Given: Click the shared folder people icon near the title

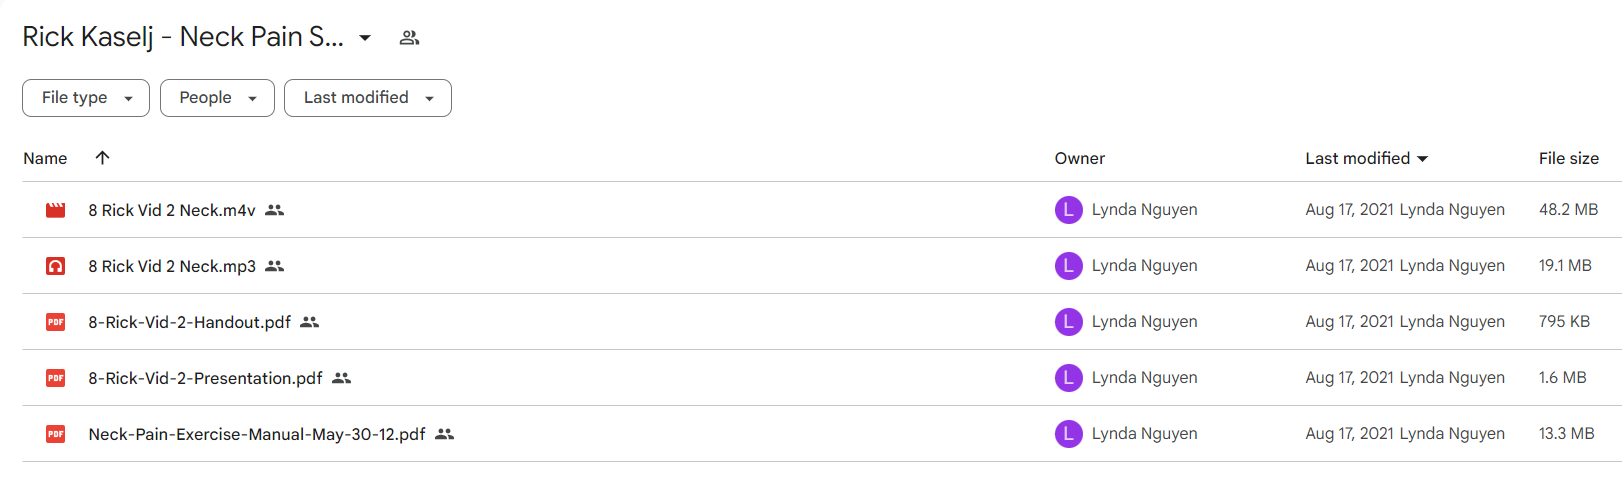Looking at the screenshot, I should coord(409,38).
